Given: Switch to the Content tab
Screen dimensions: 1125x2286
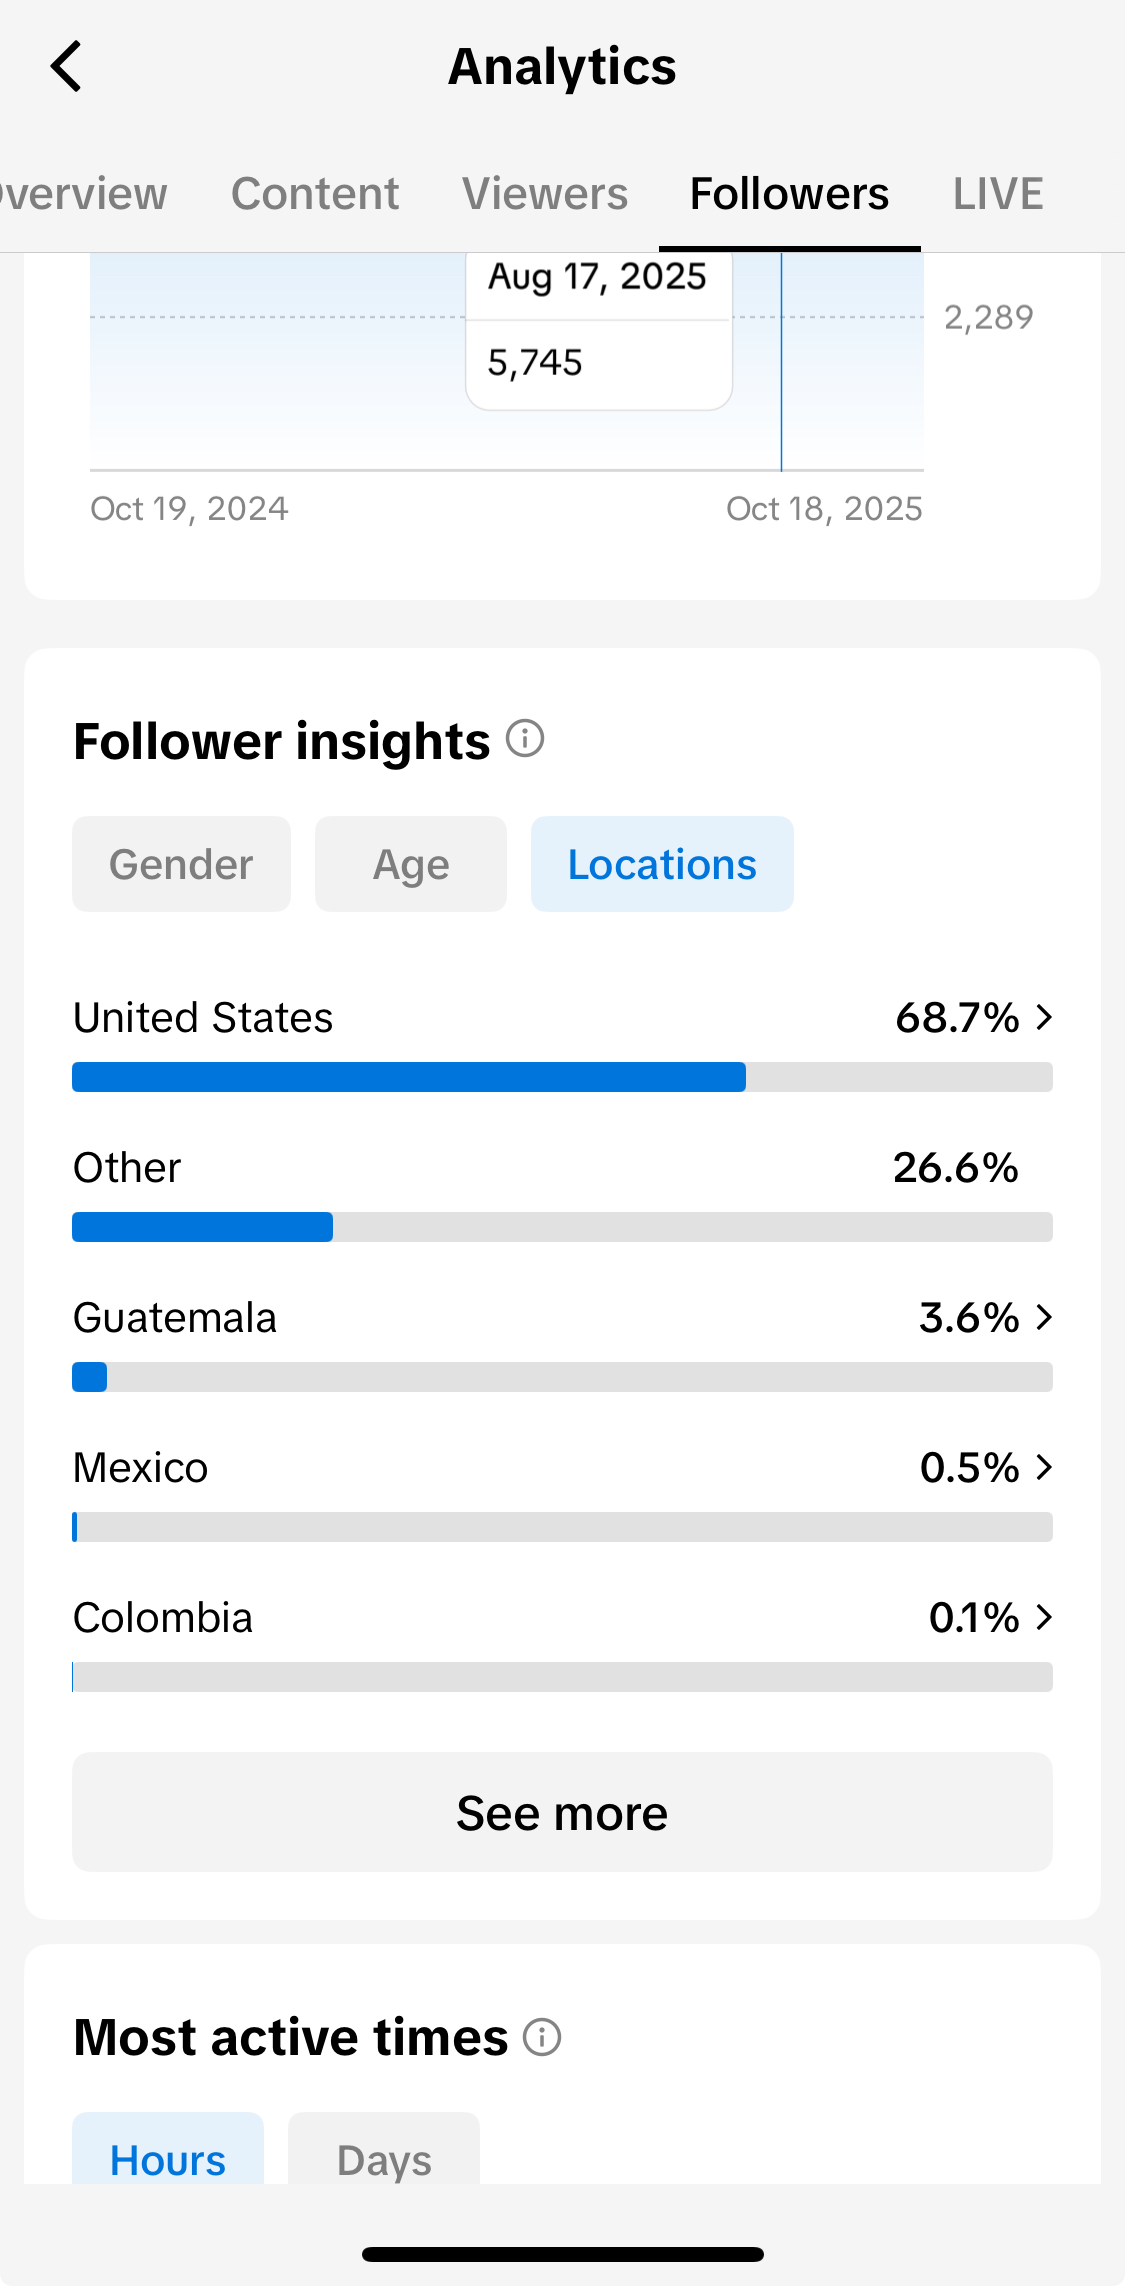Looking at the screenshot, I should click(x=315, y=194).
